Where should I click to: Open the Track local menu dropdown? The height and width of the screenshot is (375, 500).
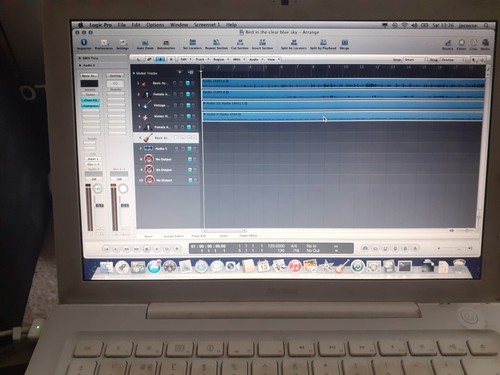click(202, 59)
